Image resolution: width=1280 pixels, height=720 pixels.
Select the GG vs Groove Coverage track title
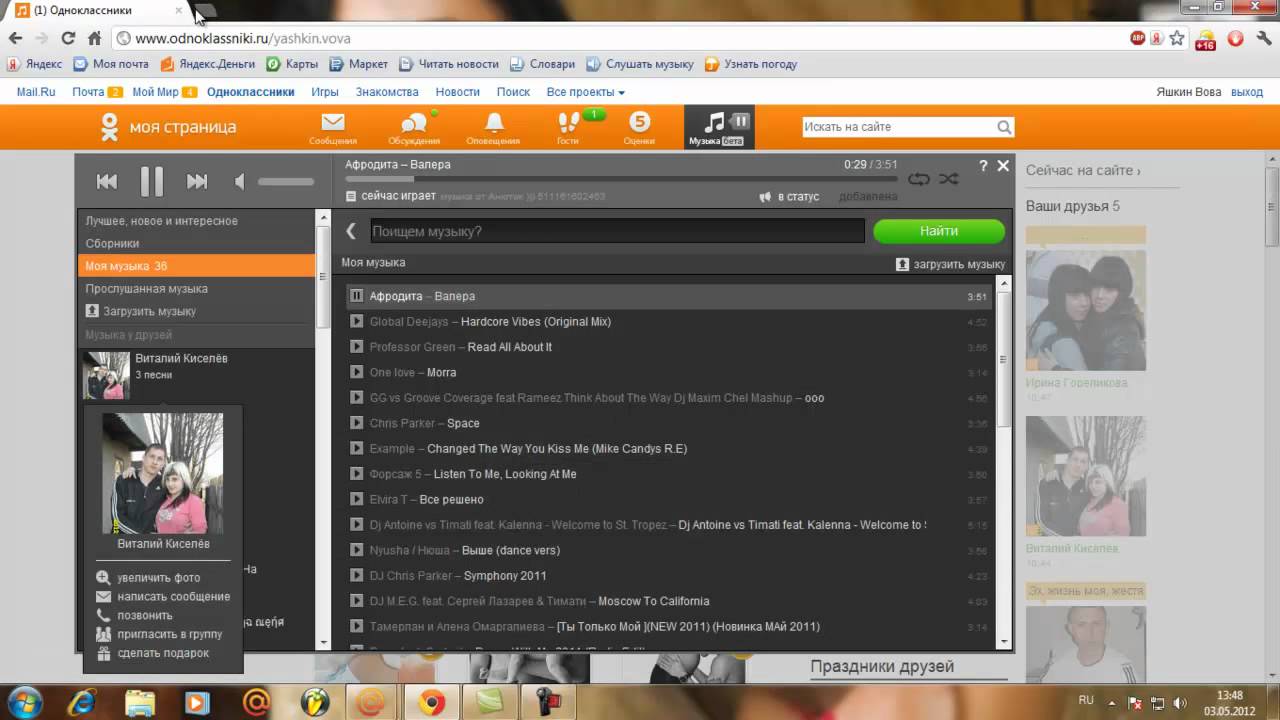click(x=597, y=398)
